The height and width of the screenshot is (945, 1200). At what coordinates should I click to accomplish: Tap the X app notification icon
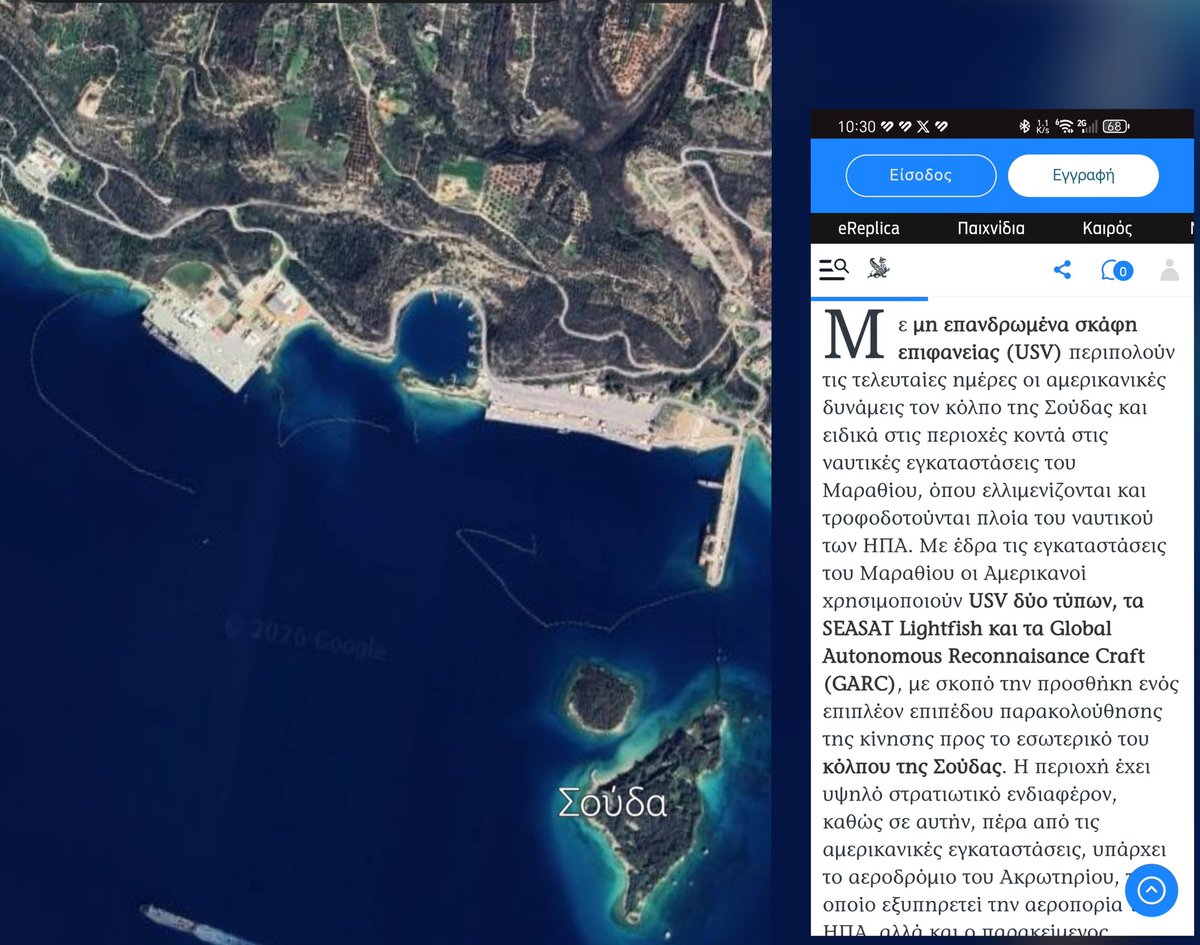pyautogui.click(x=921, y=126)
